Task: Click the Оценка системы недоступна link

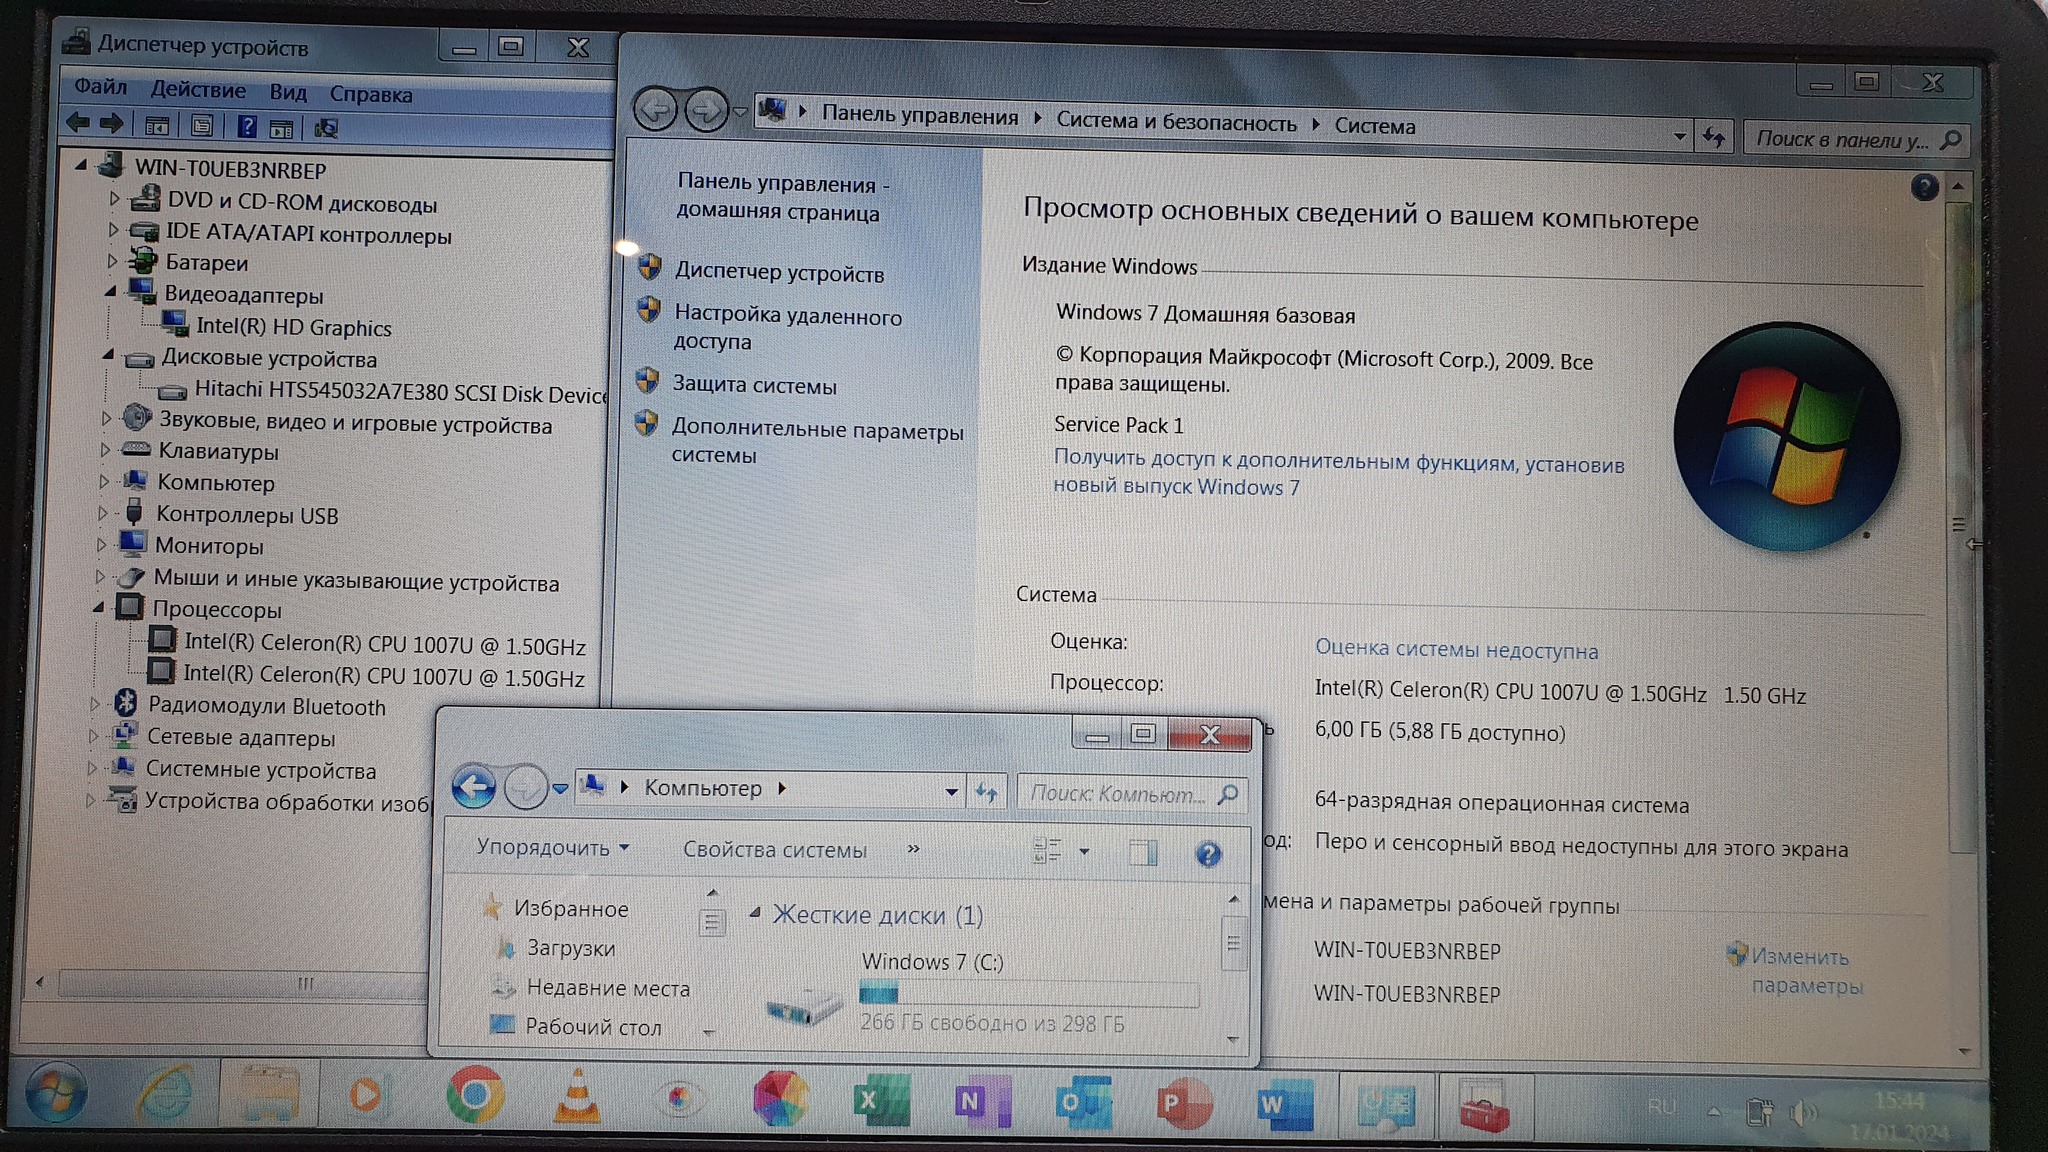Action: click(x=1456, y=649)
